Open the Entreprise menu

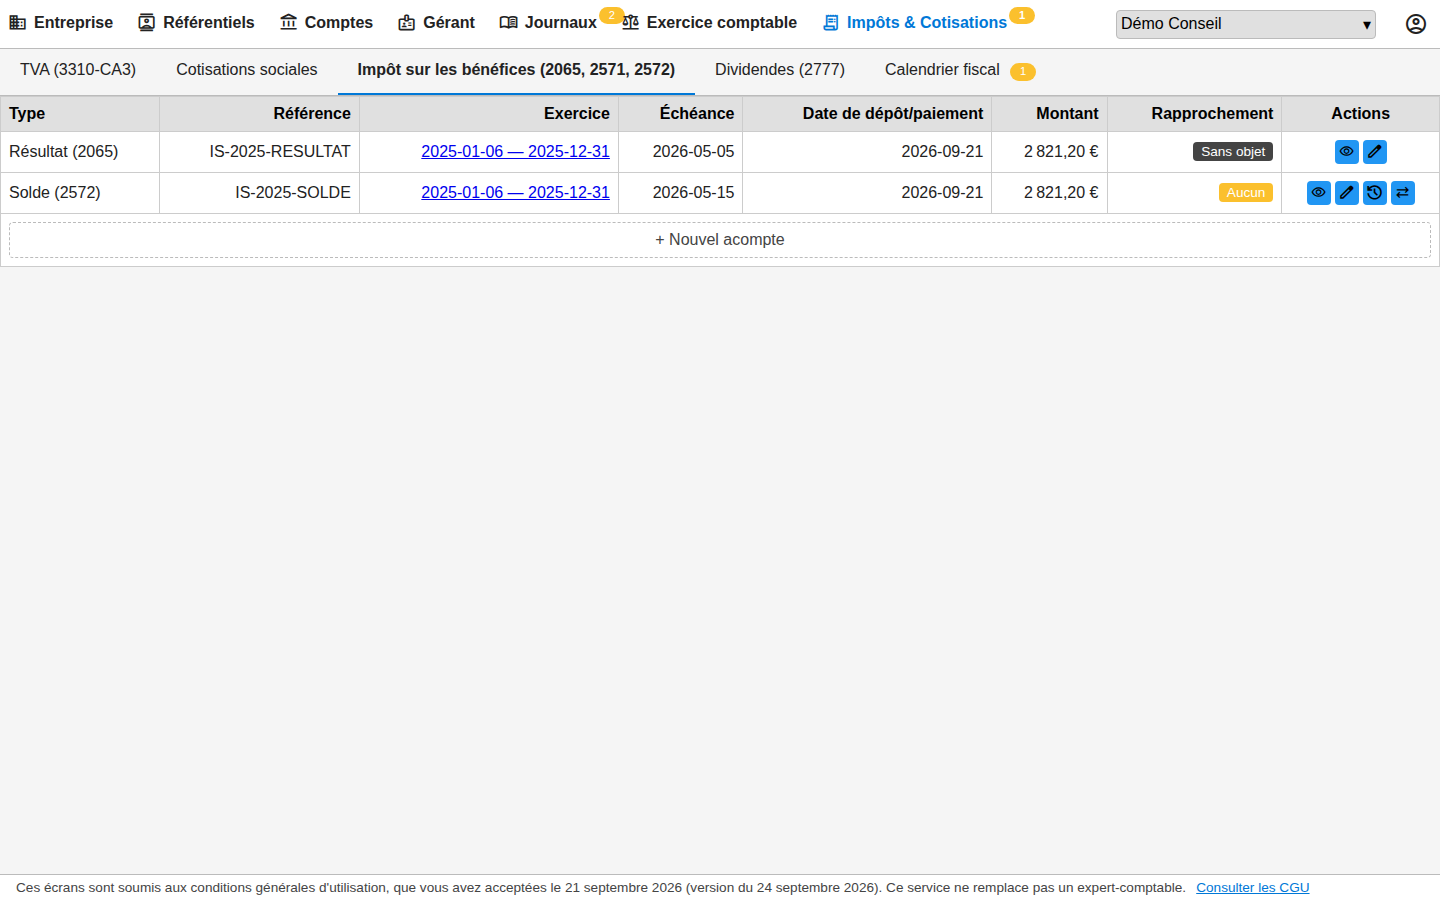[x=61, y=23]
